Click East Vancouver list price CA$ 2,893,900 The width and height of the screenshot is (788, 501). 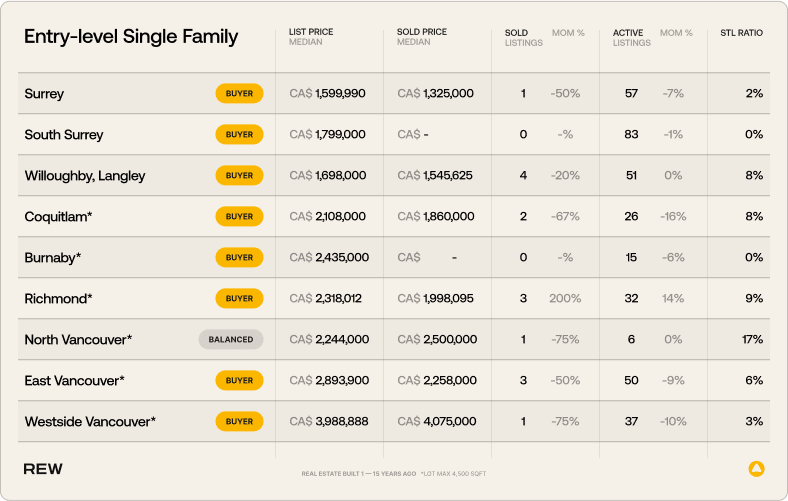329,380
